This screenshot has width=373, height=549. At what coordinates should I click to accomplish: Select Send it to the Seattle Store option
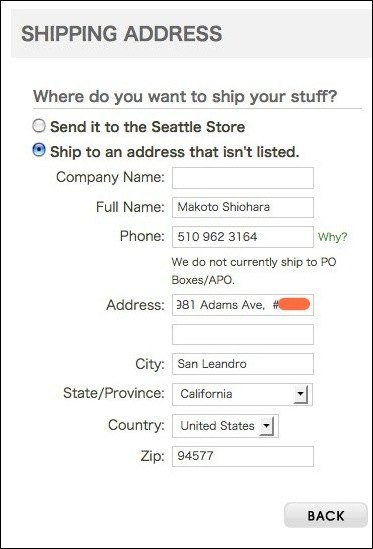click(39, 126)
